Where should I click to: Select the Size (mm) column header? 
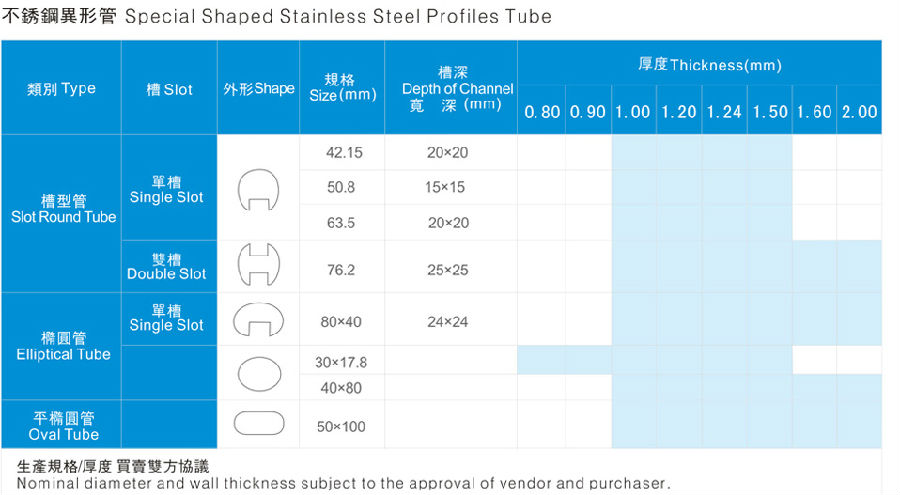pyautogui.click(x=342, y=88)
